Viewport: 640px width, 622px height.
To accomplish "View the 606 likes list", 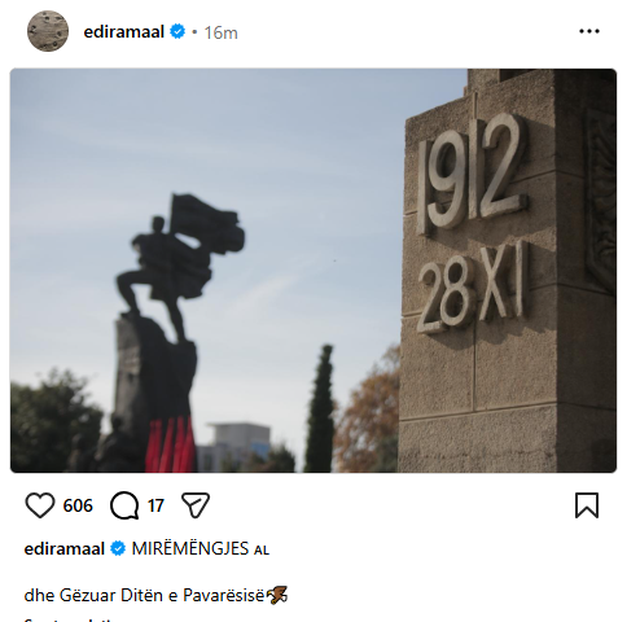I will [78, 506].
